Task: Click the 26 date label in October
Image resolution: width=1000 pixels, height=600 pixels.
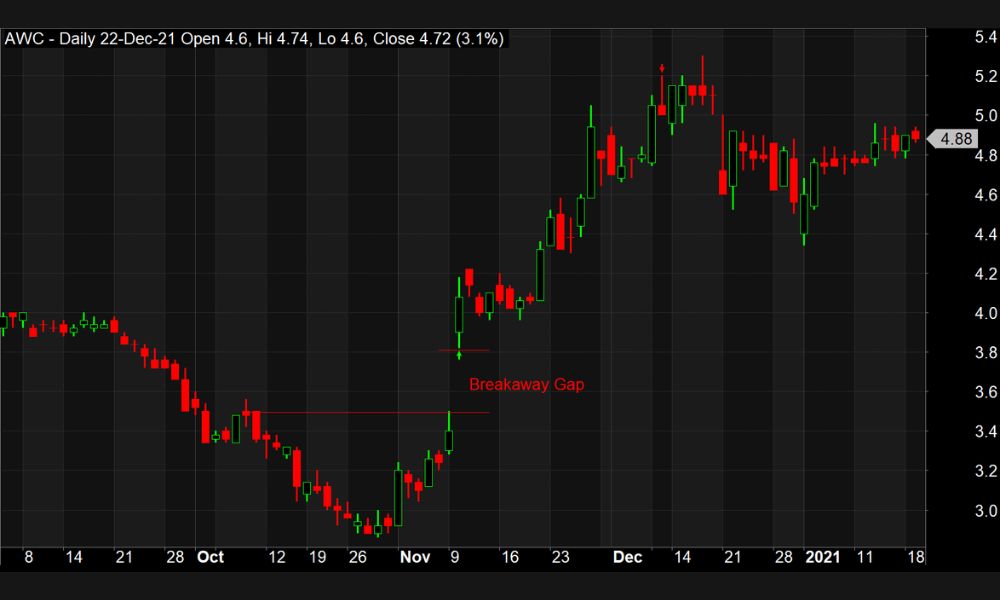Action: (357, 557)
